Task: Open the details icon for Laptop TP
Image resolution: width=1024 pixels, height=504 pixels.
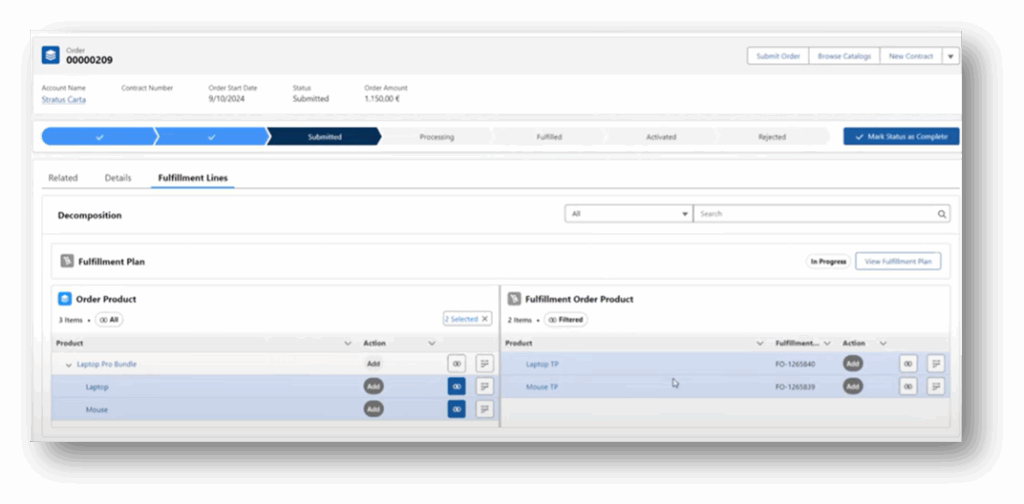Action: pyautogui.click(x=936, y=363)
